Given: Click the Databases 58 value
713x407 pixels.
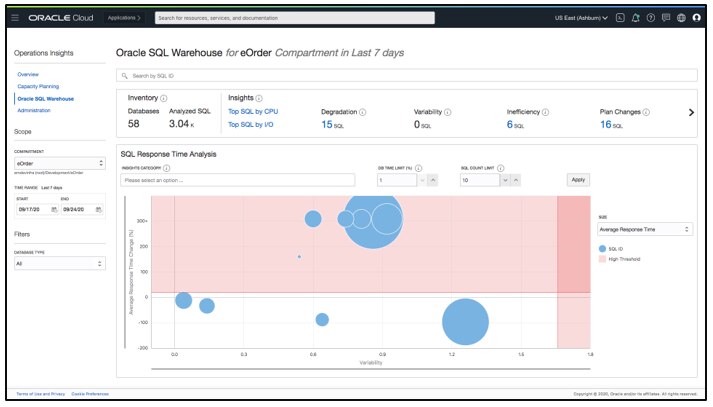Looking at the screenshot, I should point(134,124).
